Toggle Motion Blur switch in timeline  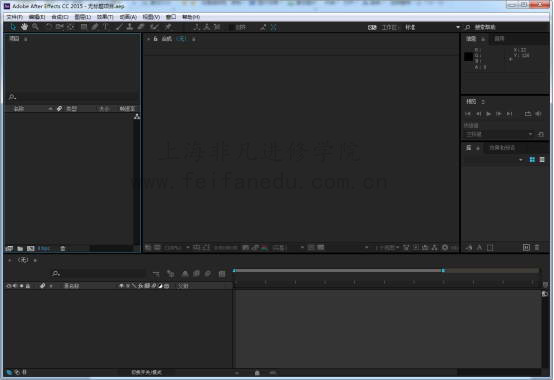point(208,274)
